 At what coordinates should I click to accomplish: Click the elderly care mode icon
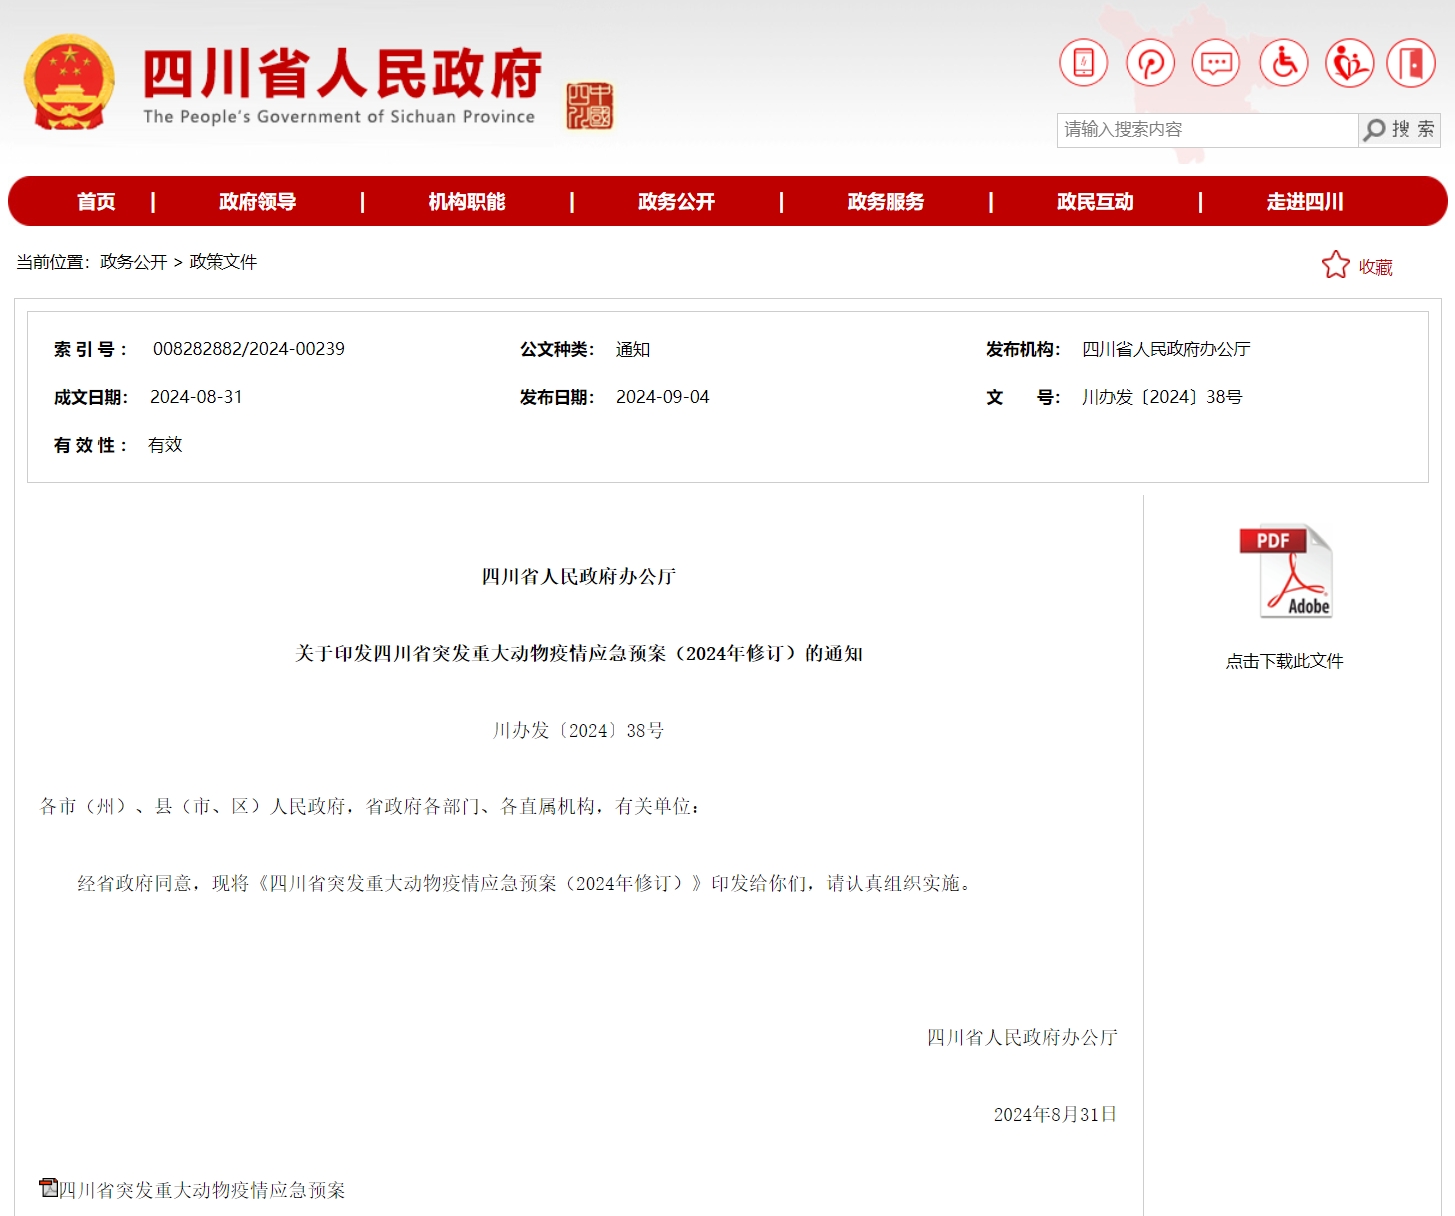click(x=1349, y=64)
